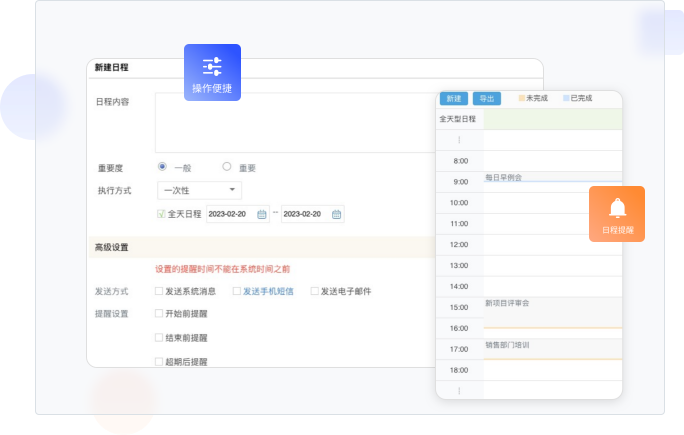Screen dimensions: 684x435
Task: Select the 一般 importance radio button
Action: [162, 167]
